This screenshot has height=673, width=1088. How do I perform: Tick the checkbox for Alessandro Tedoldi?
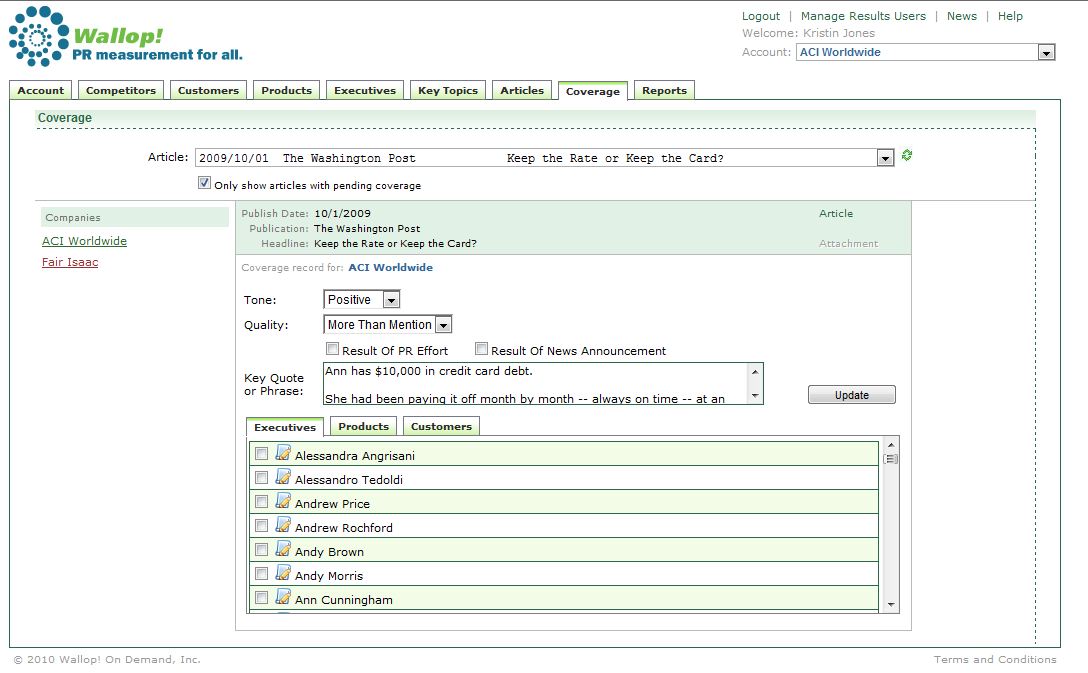262,478
